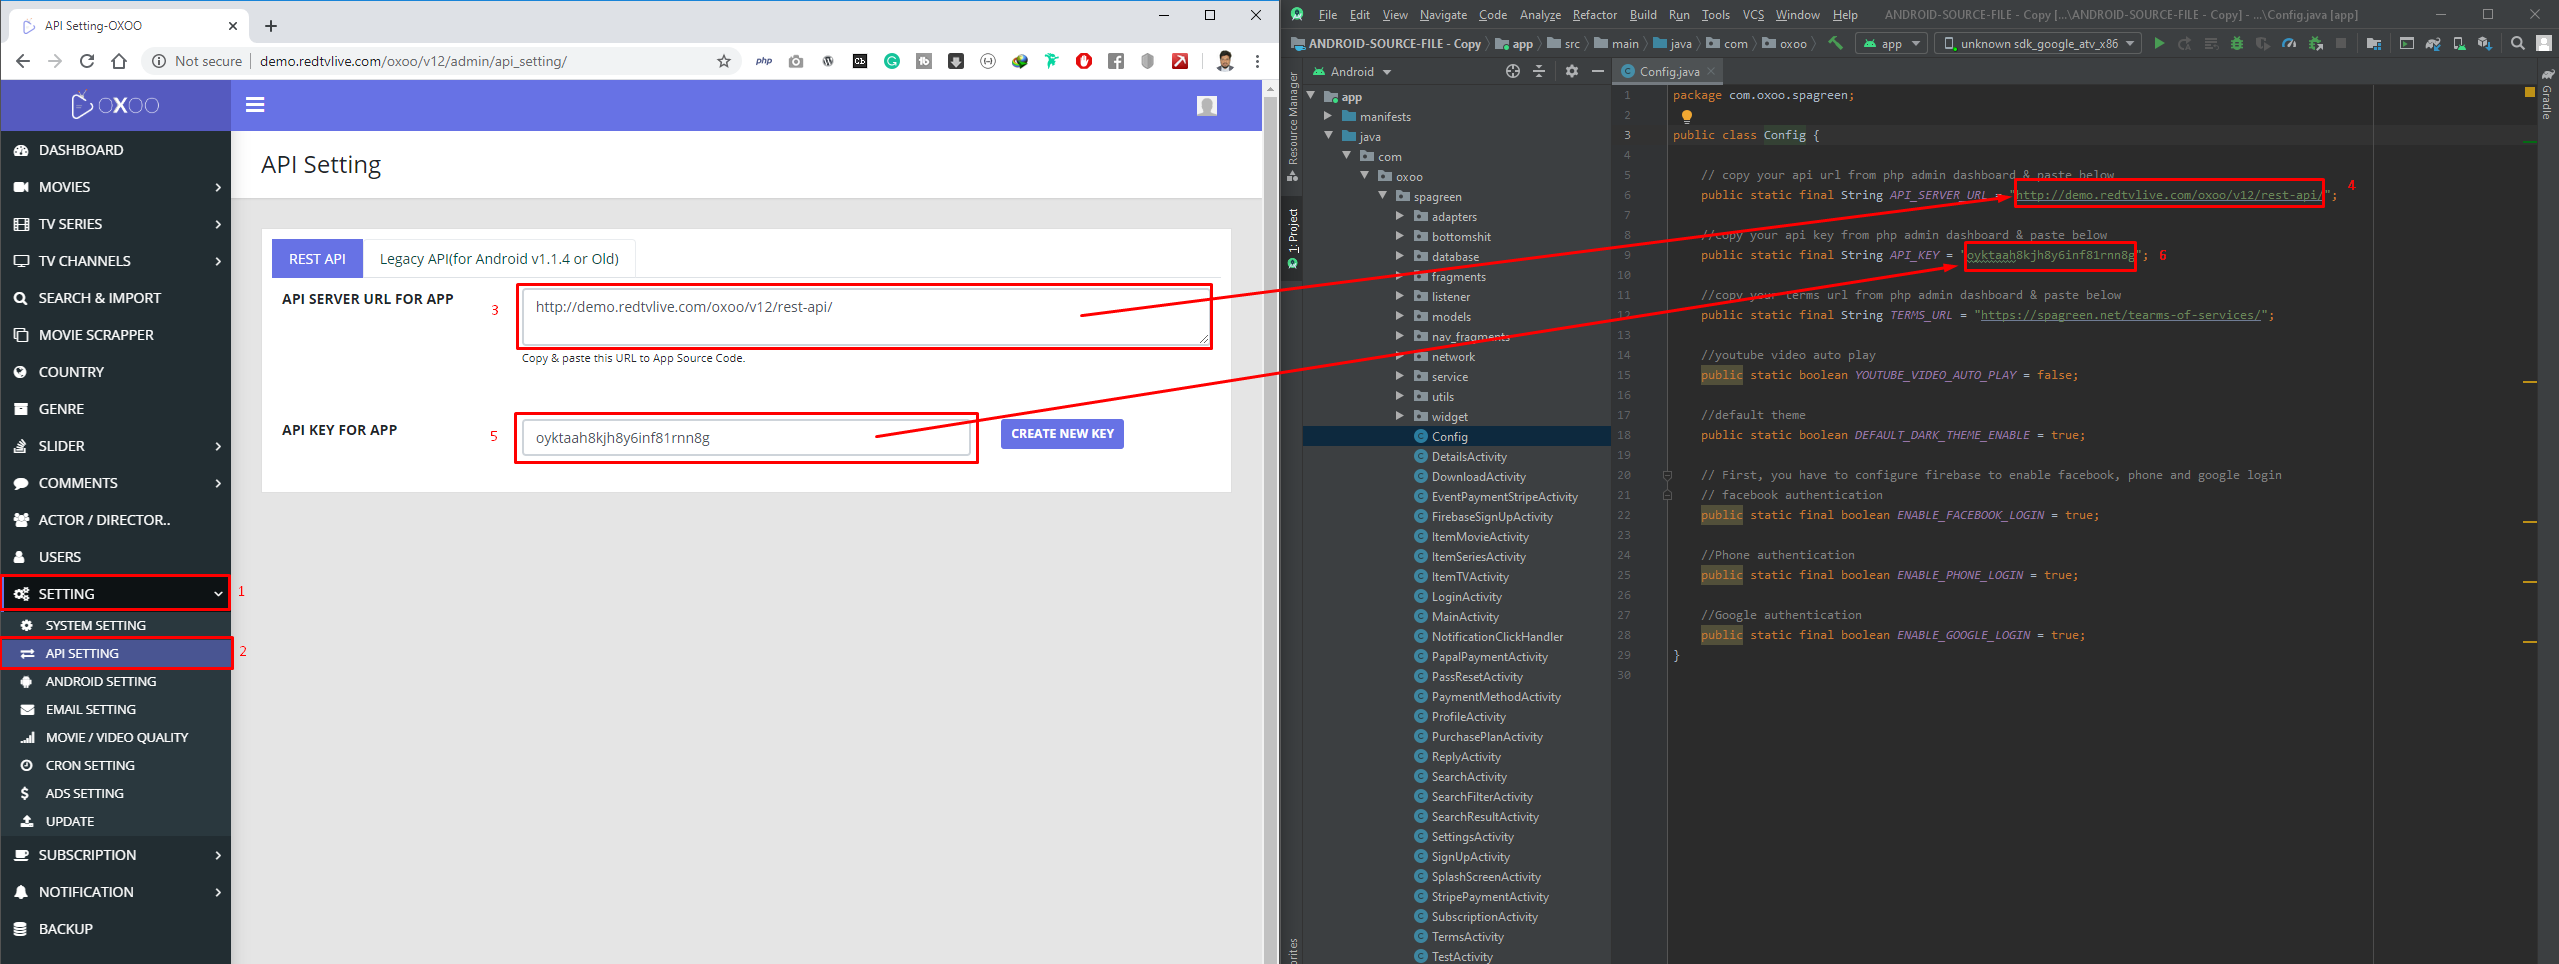Click scroll-from-source target icon in Project panel
The height and width of the screenshot is (964, 2559).
[1513, 71]
